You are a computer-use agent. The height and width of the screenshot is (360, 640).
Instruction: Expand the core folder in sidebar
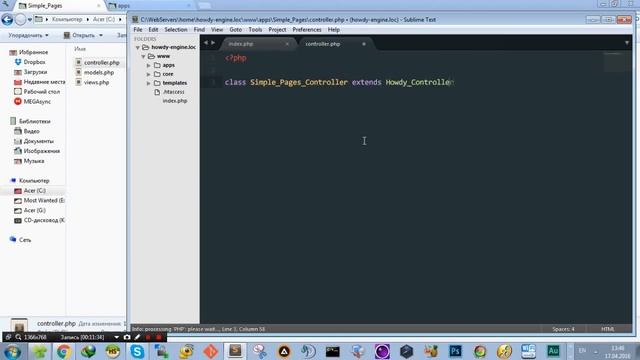(149, 74)
